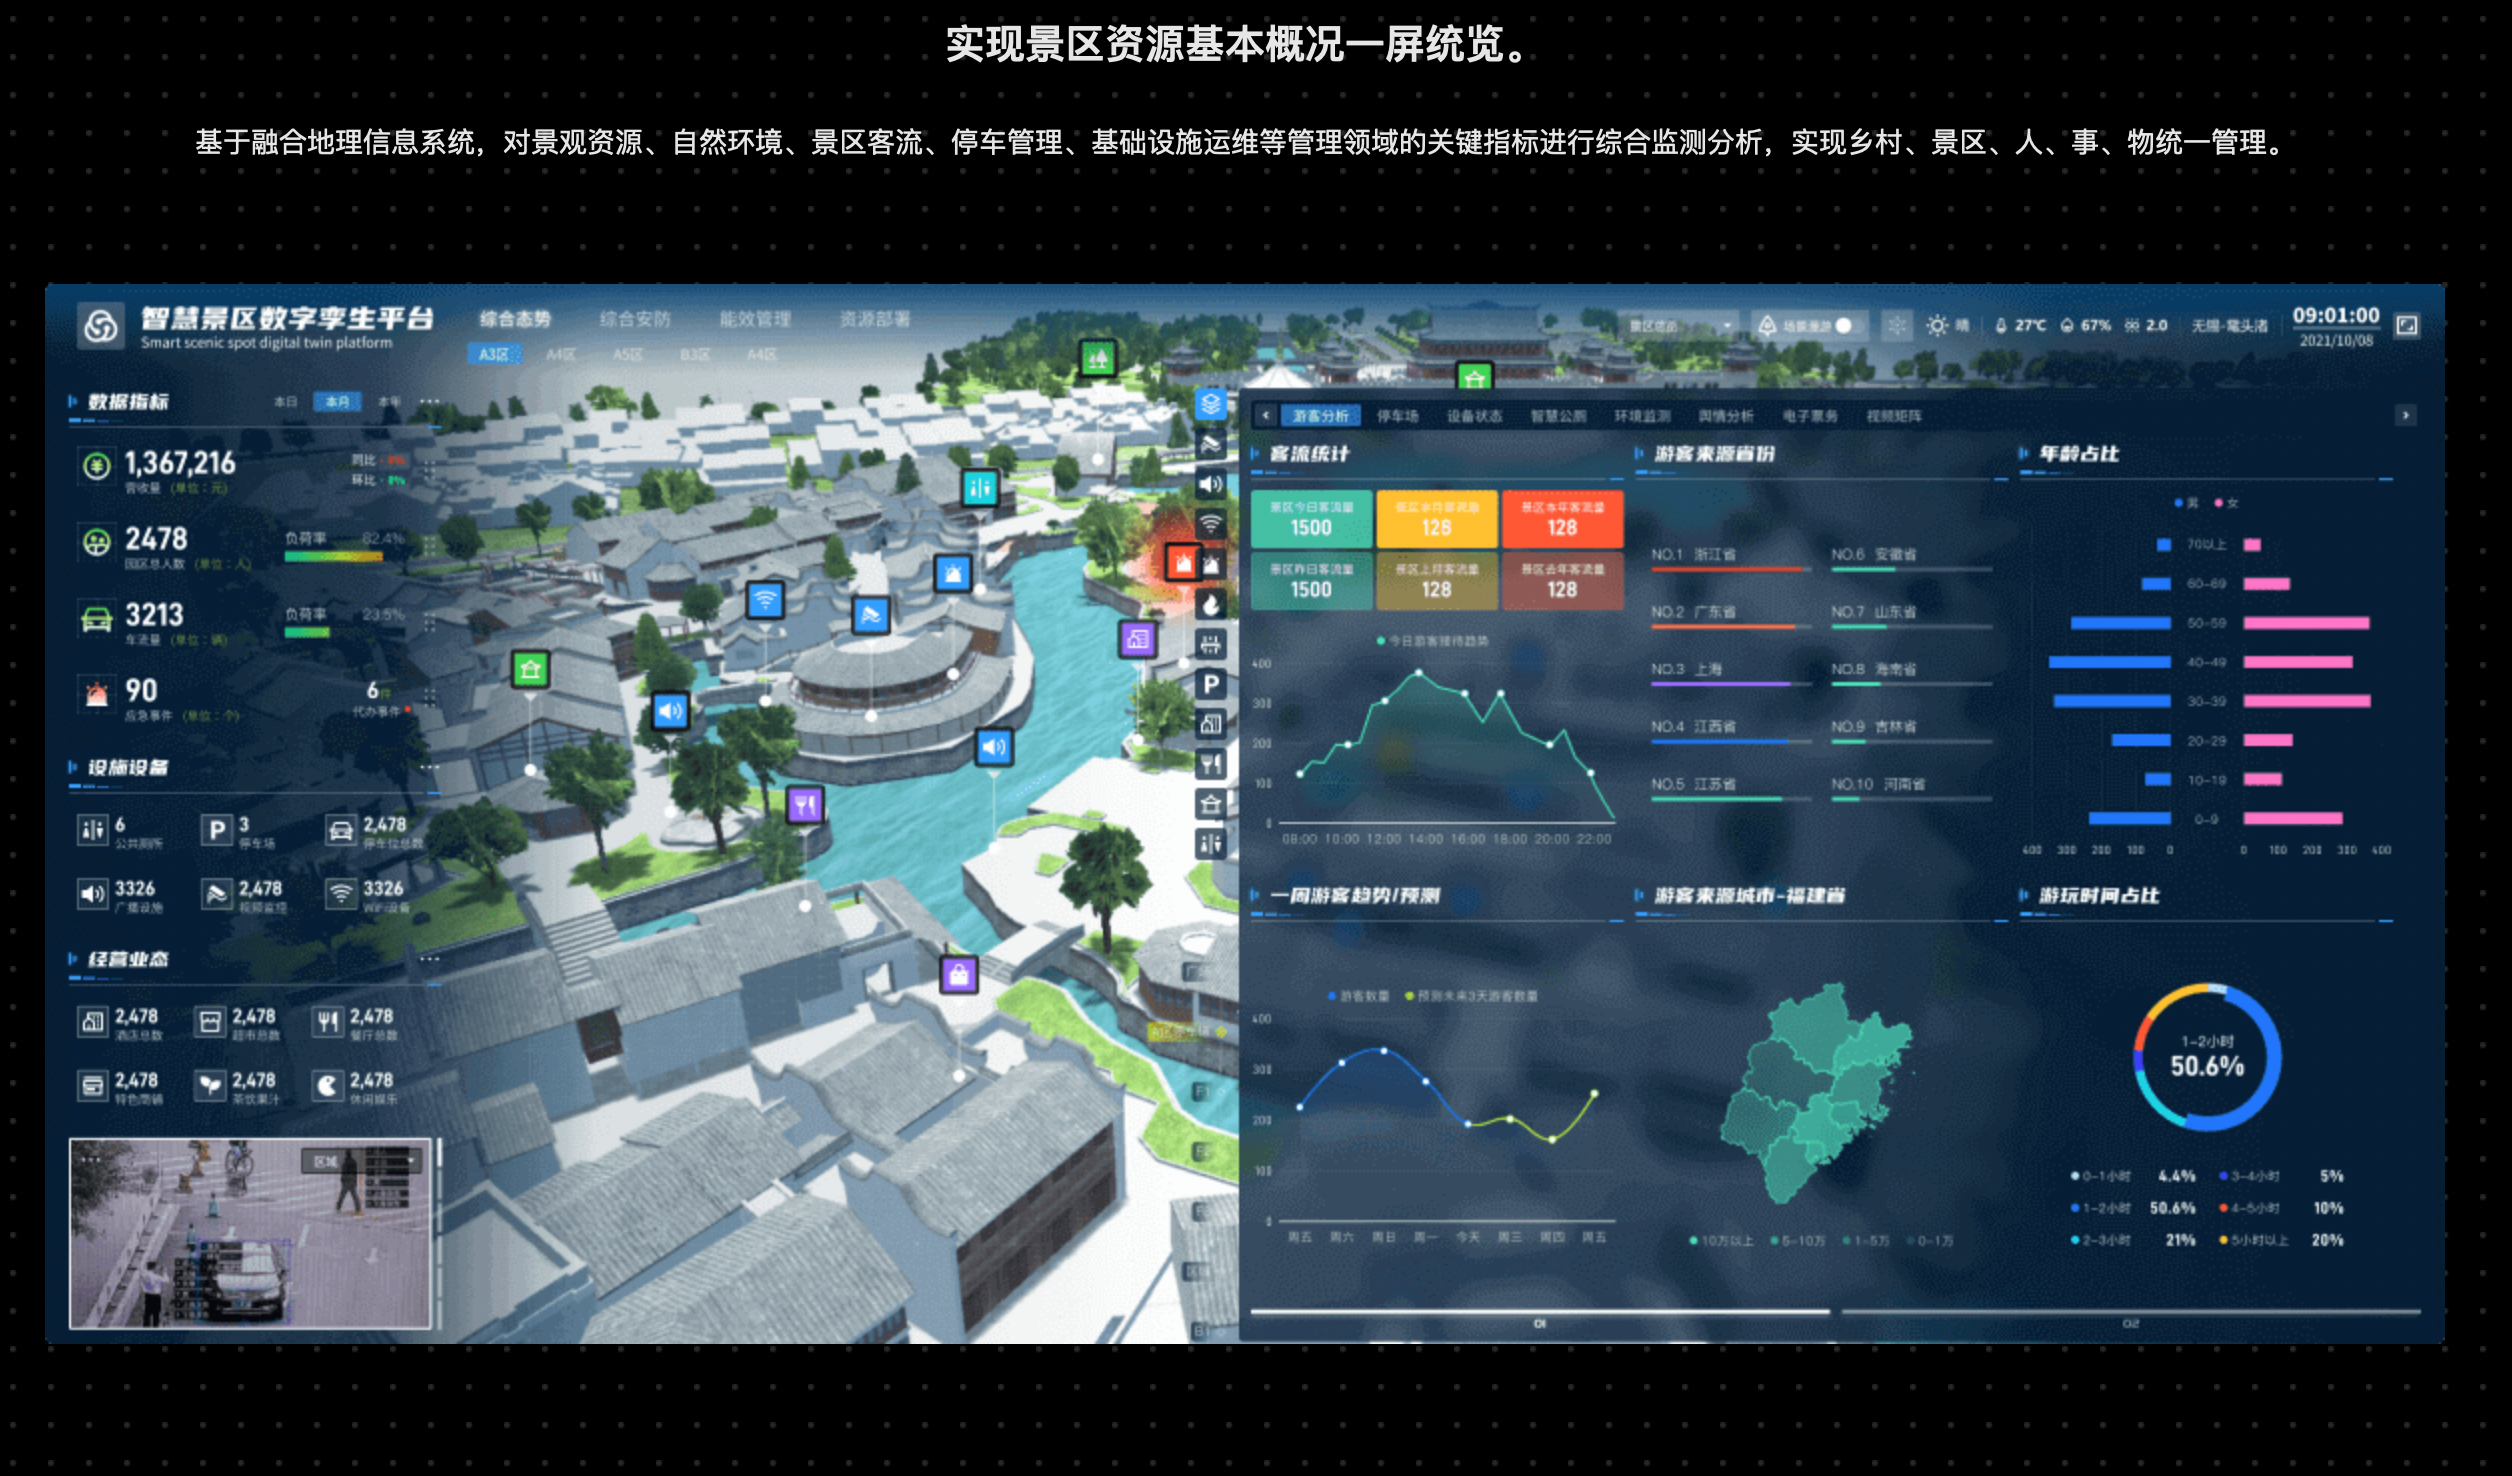Viewport: 2512px width, 1476px height.
Task: Switch to the 设备状态 tab
Action: [x=1474, y=416]
